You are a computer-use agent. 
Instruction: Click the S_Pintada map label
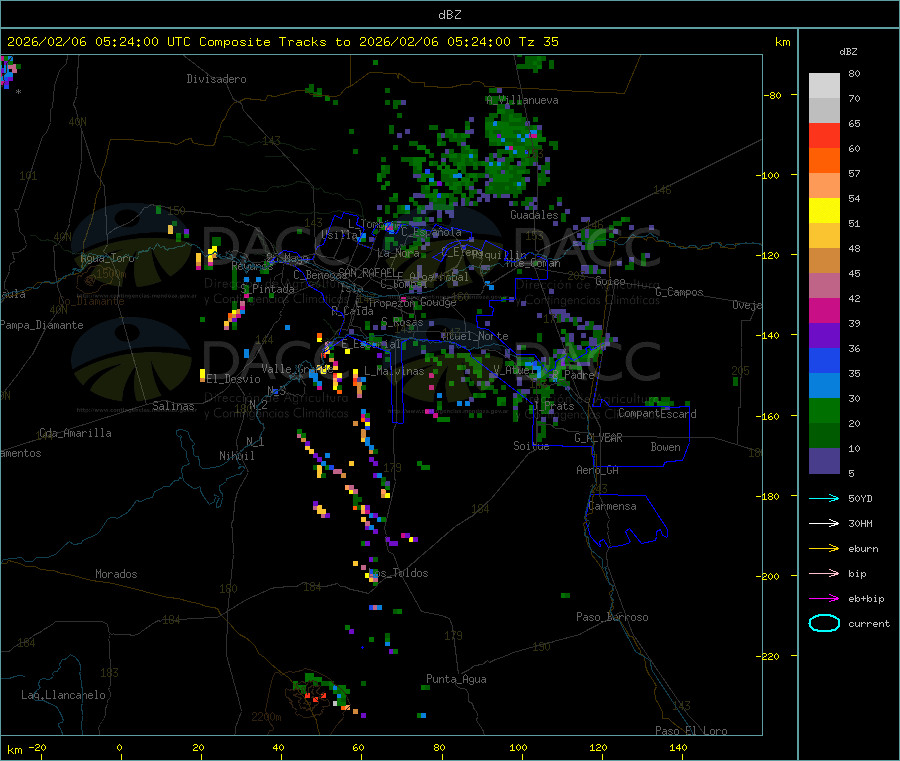coord(267,289)
